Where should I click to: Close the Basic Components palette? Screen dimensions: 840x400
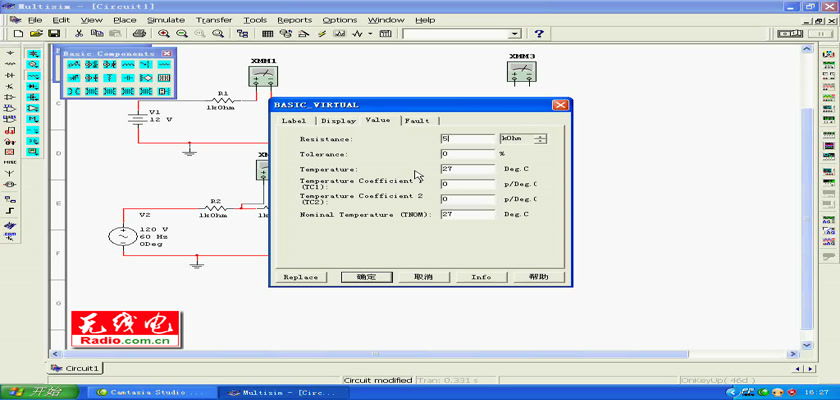[x=167, y=54]
